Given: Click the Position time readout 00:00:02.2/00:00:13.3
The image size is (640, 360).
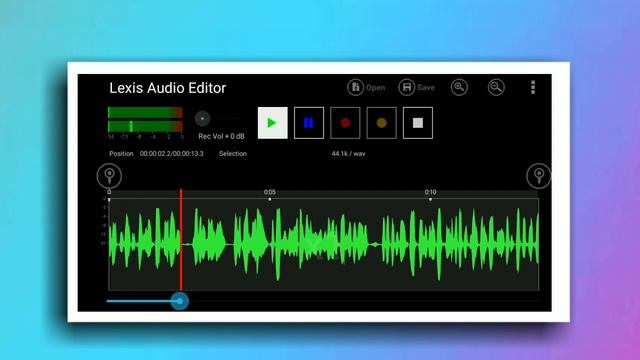Looking at the screenshot, I should (x=171, y=154).
